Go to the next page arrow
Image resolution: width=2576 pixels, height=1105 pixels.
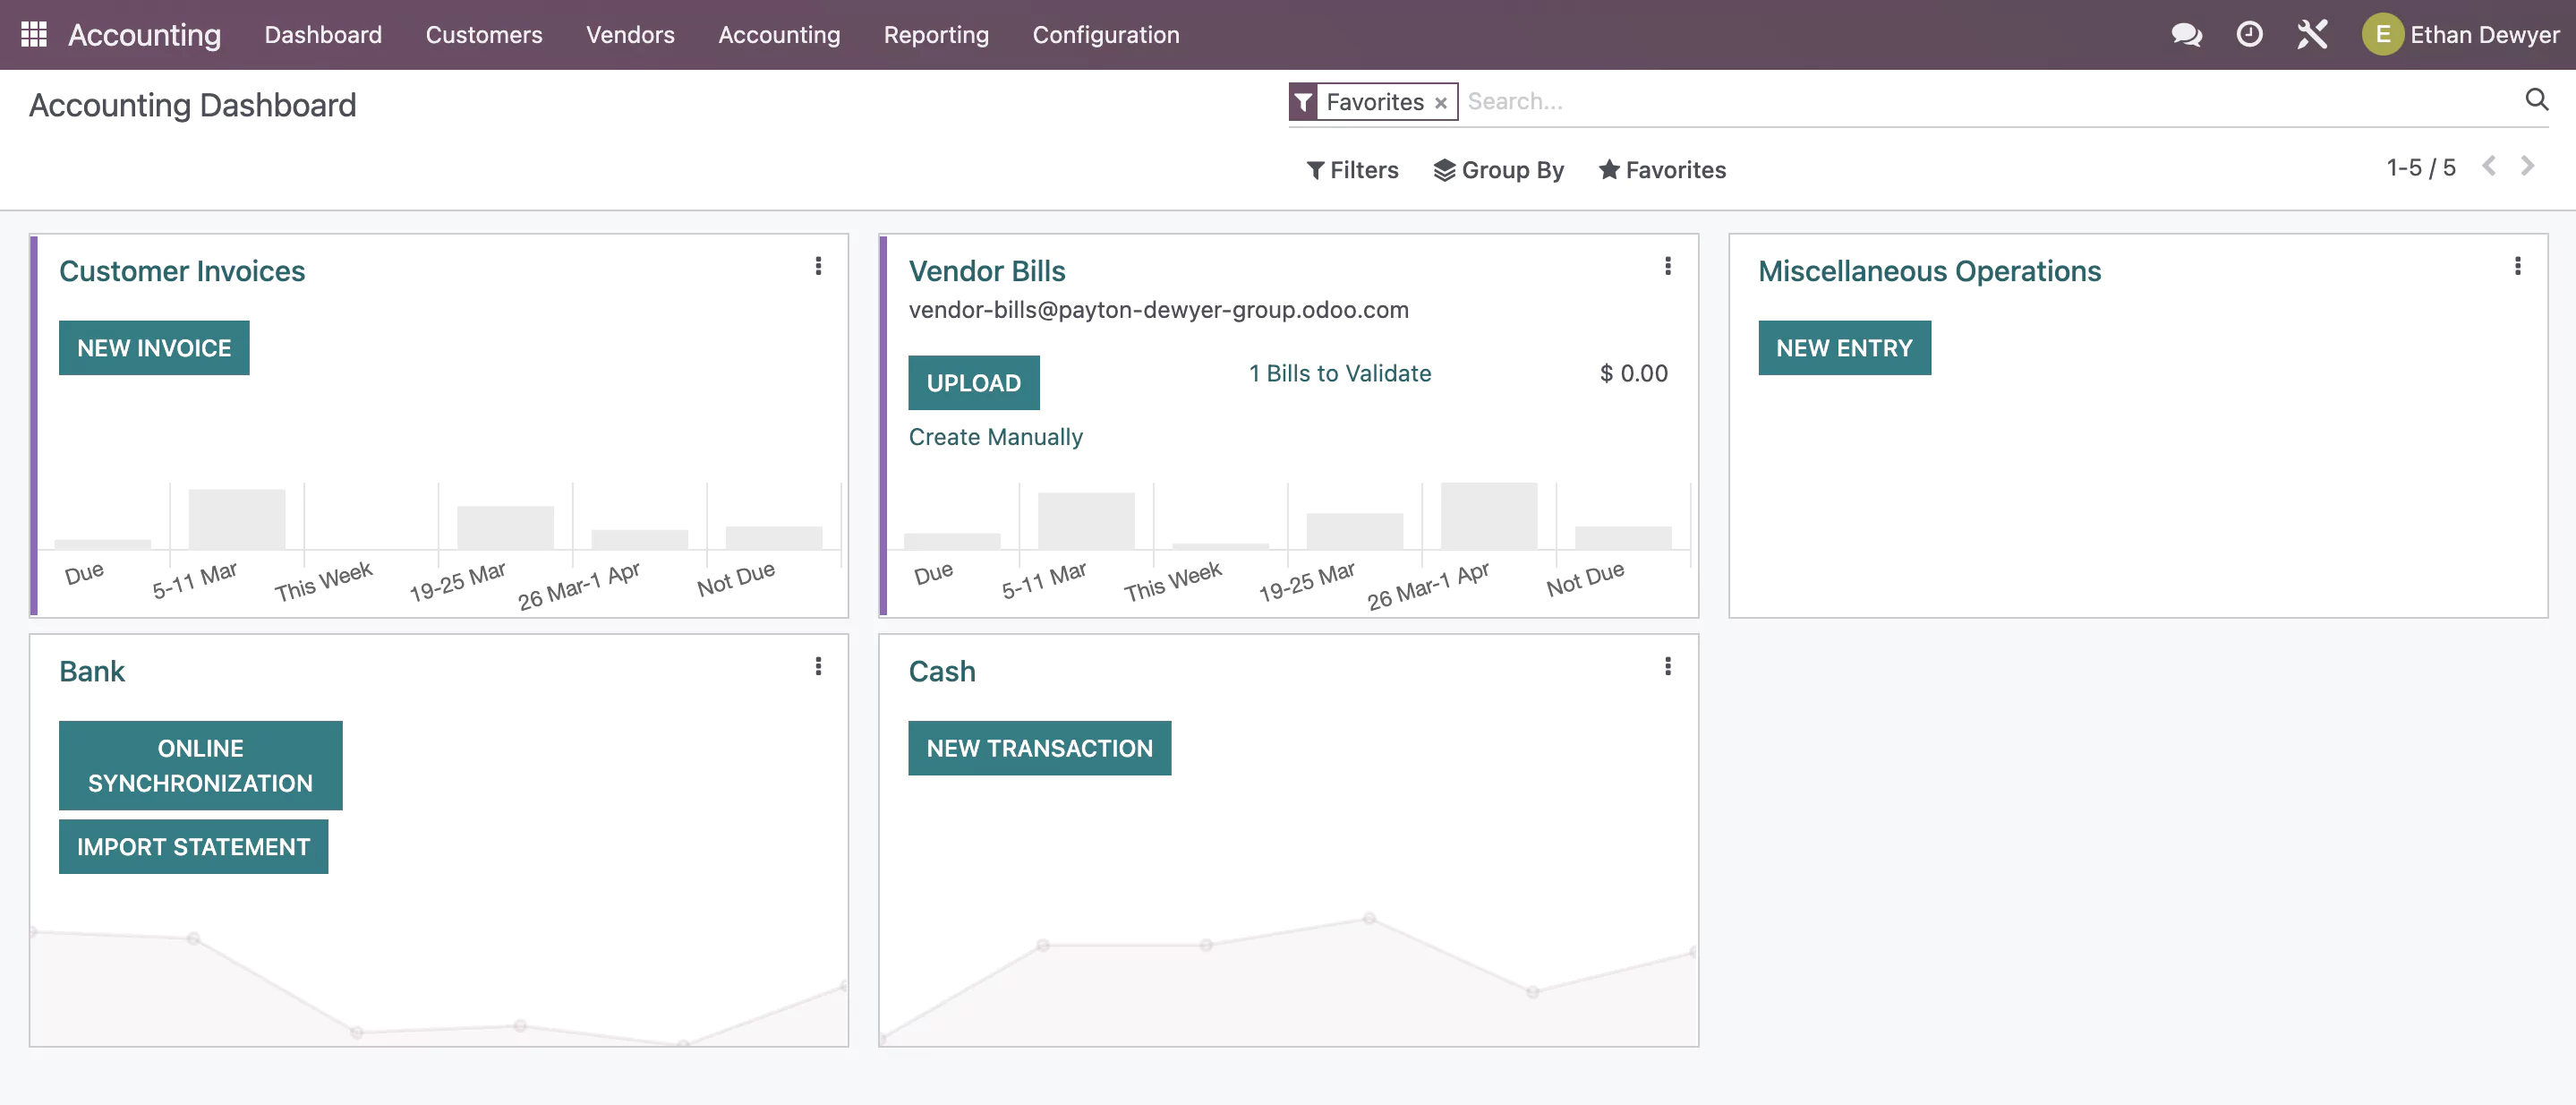click(x=2527, y=166)
